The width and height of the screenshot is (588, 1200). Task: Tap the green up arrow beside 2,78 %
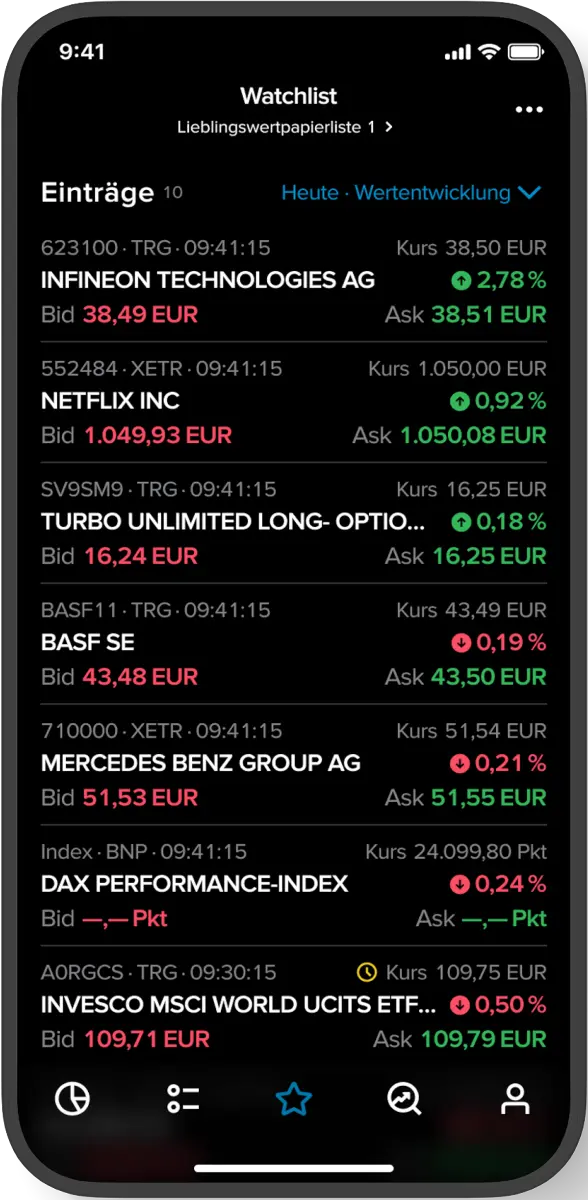click(x=460, y=281)
